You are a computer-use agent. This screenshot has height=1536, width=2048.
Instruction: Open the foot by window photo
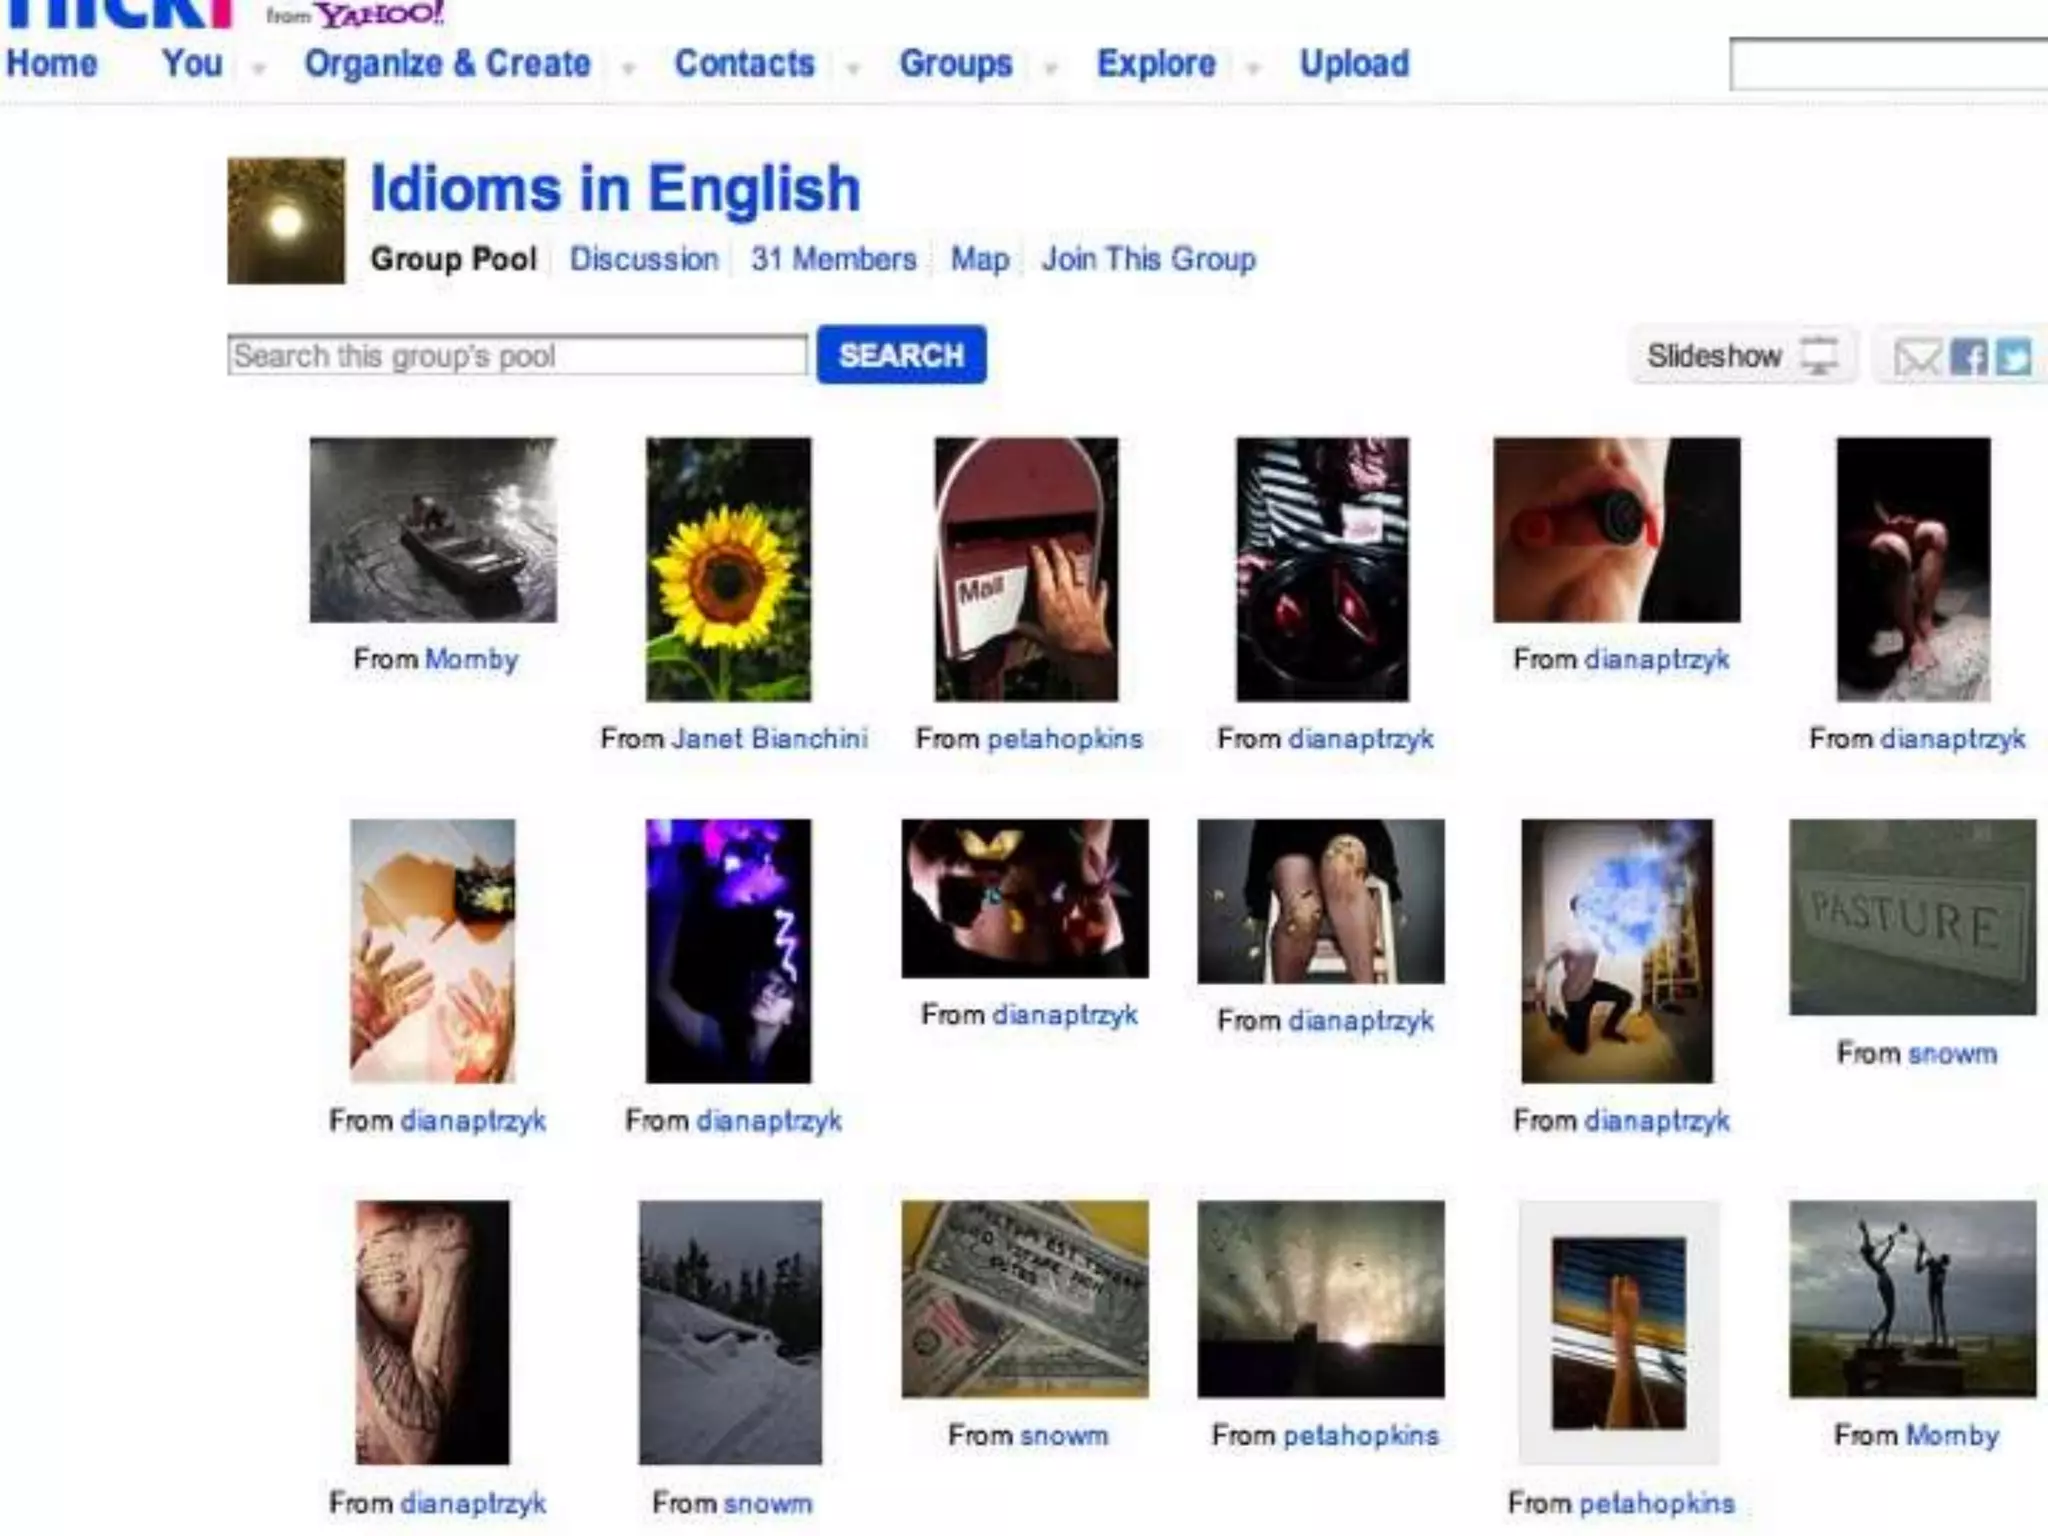click(x=1619, y=1333)
